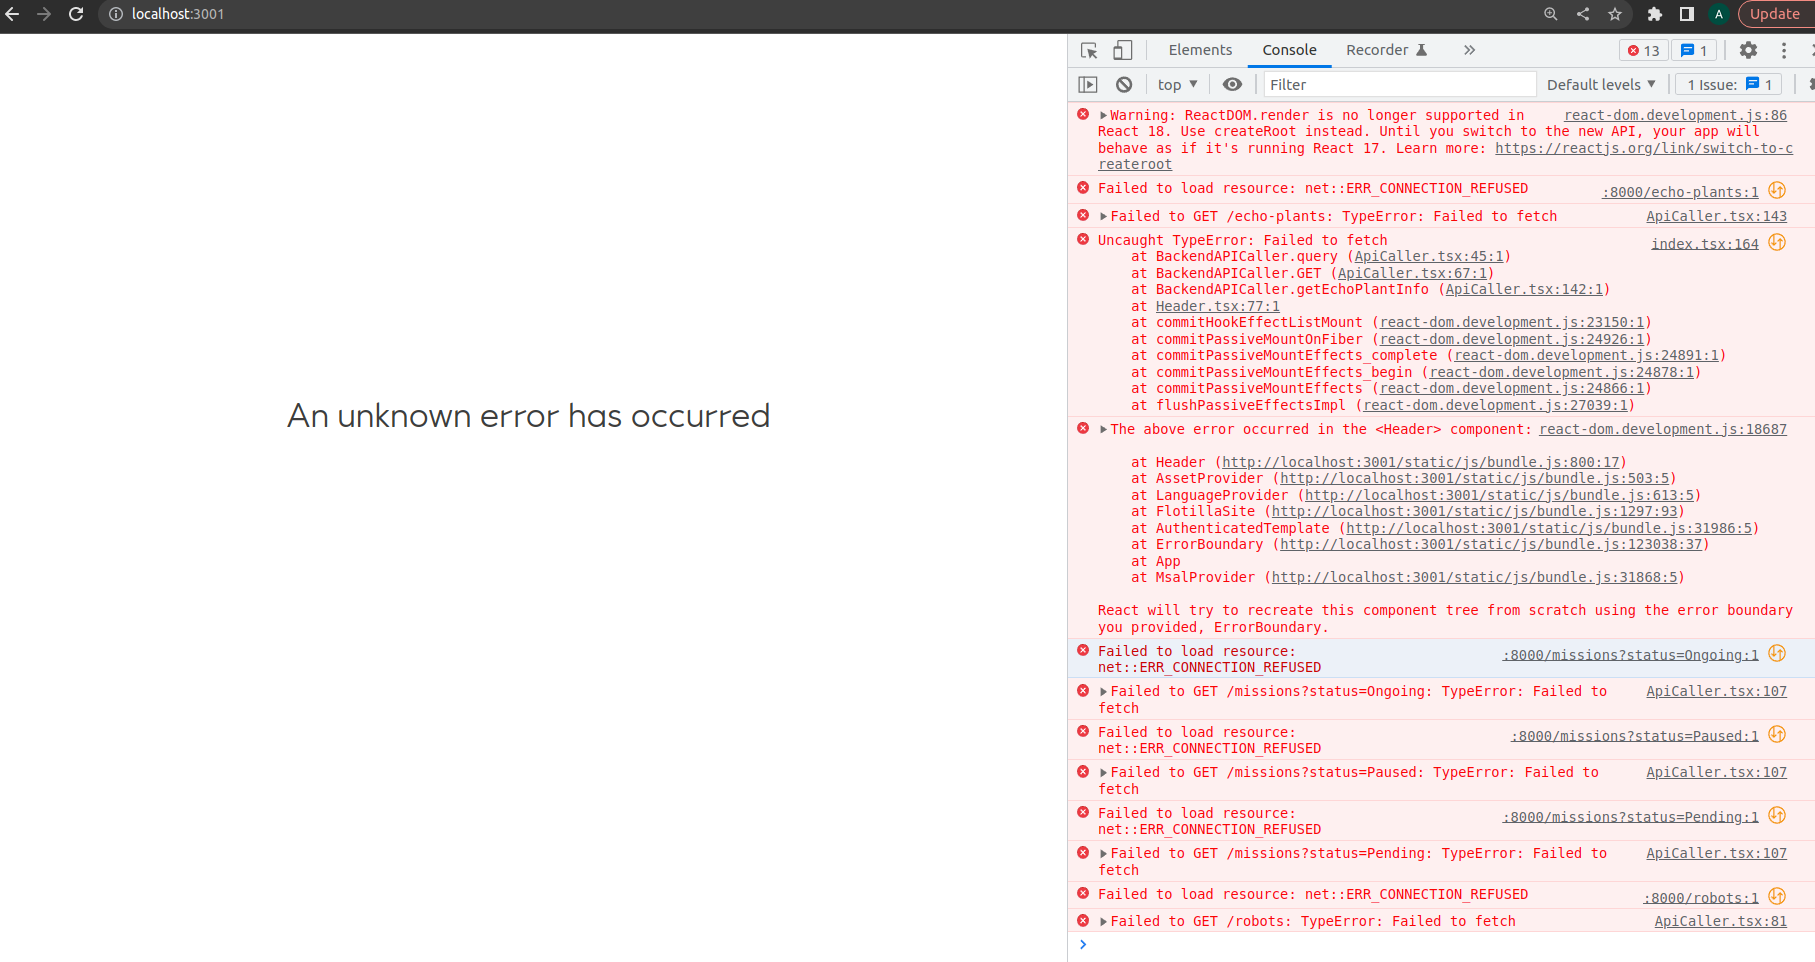Expand the Failed to GET /echo-plants error

[x=1104, y=217]
